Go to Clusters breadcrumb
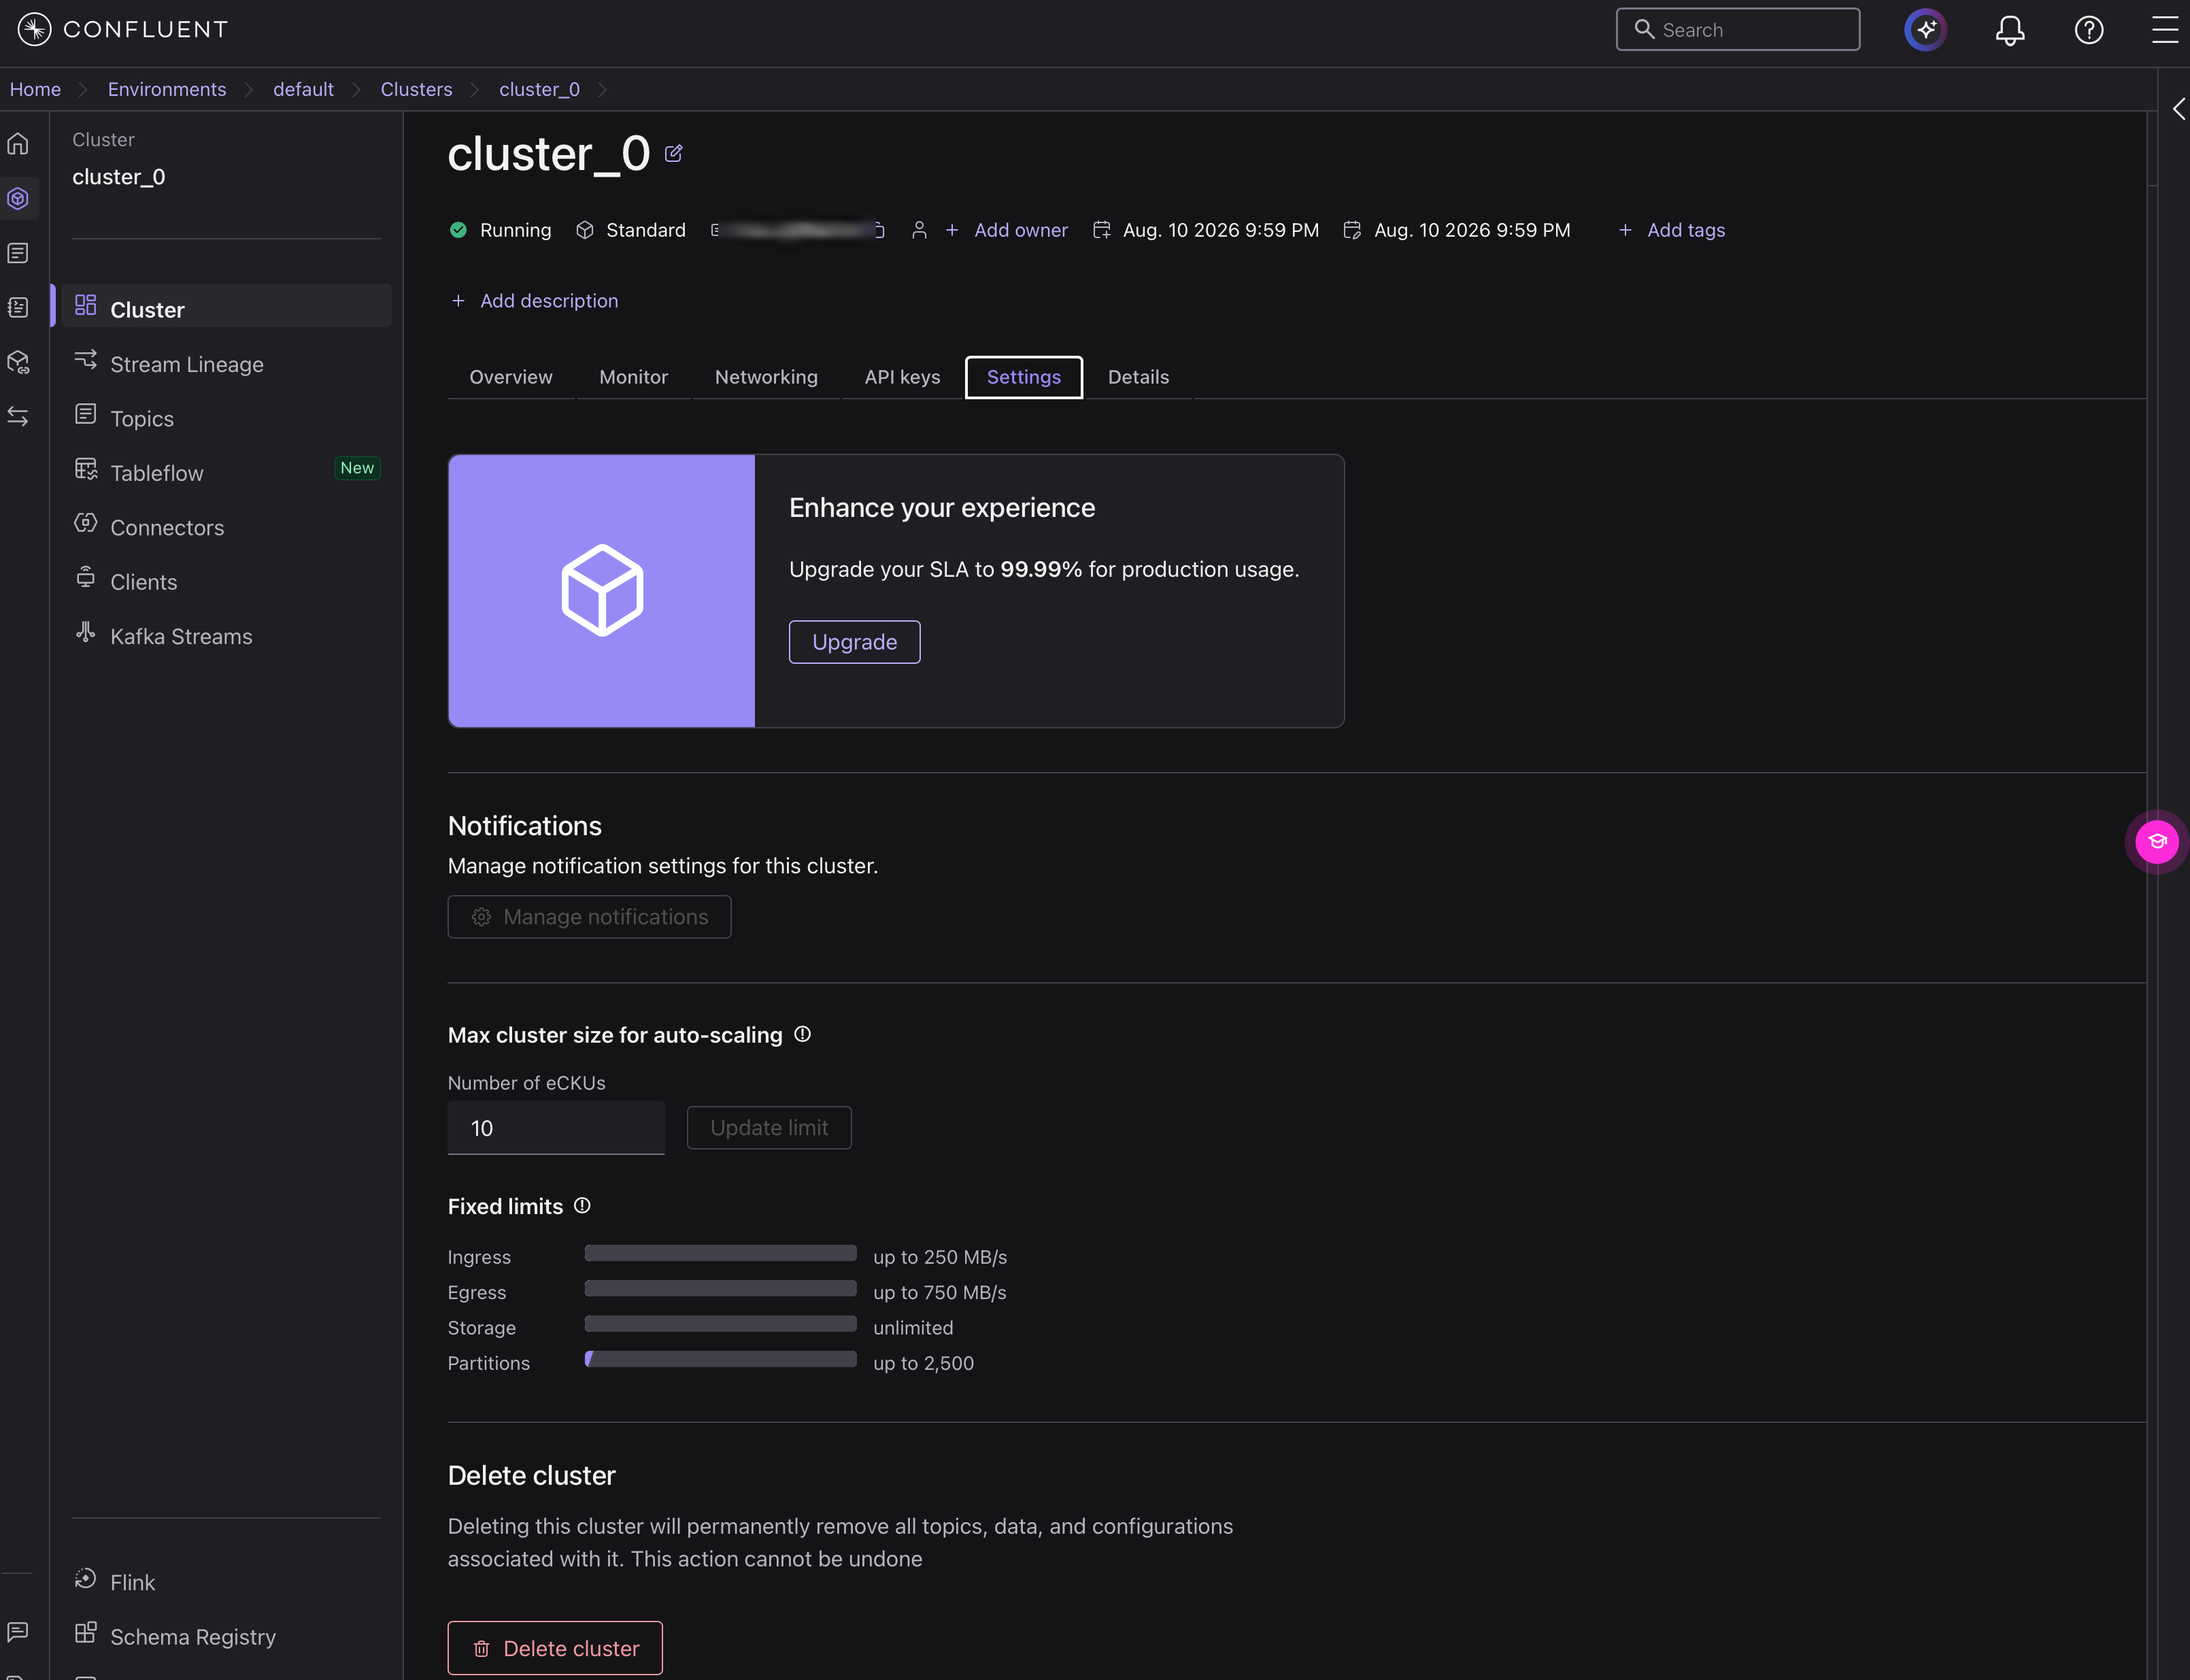This screenshot has width=2190, height=1680. click(x=416, y=89)
